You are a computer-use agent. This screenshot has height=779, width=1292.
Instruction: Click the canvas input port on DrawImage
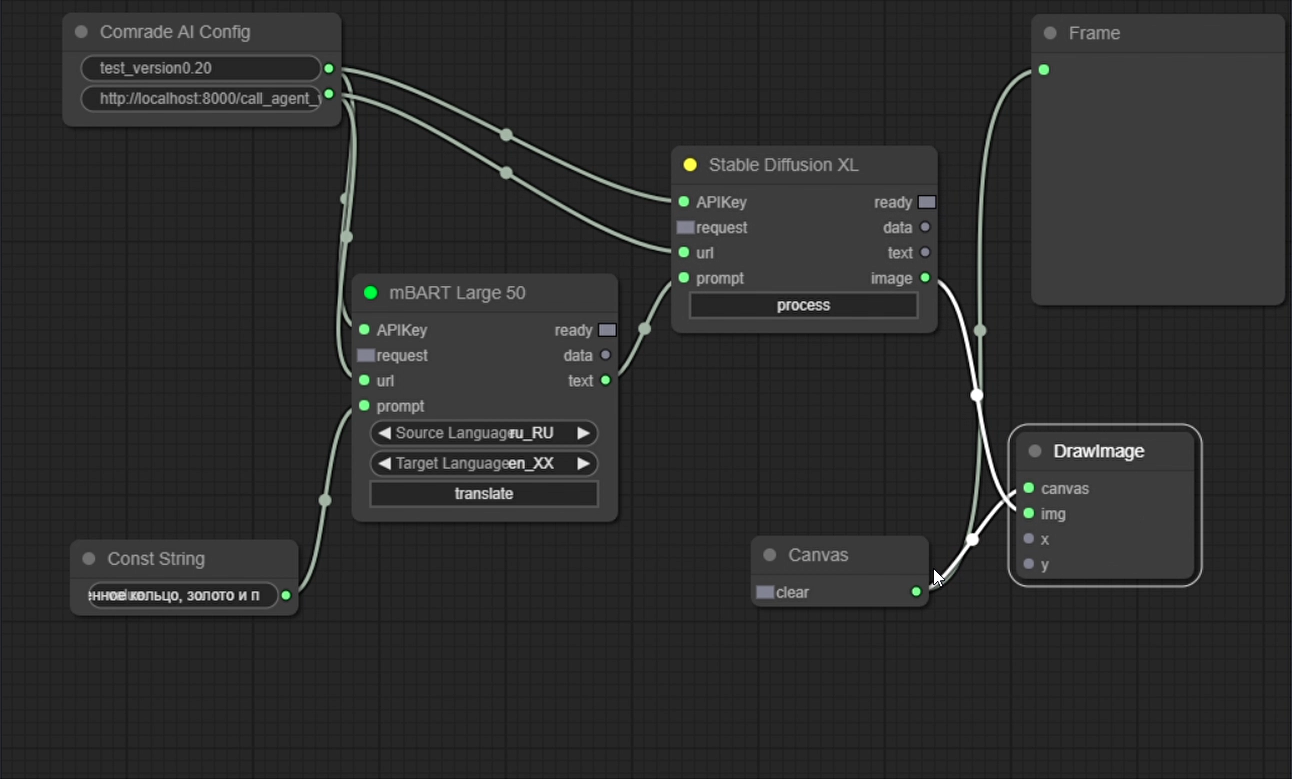pyautogui.click(x=1028, y=488)
